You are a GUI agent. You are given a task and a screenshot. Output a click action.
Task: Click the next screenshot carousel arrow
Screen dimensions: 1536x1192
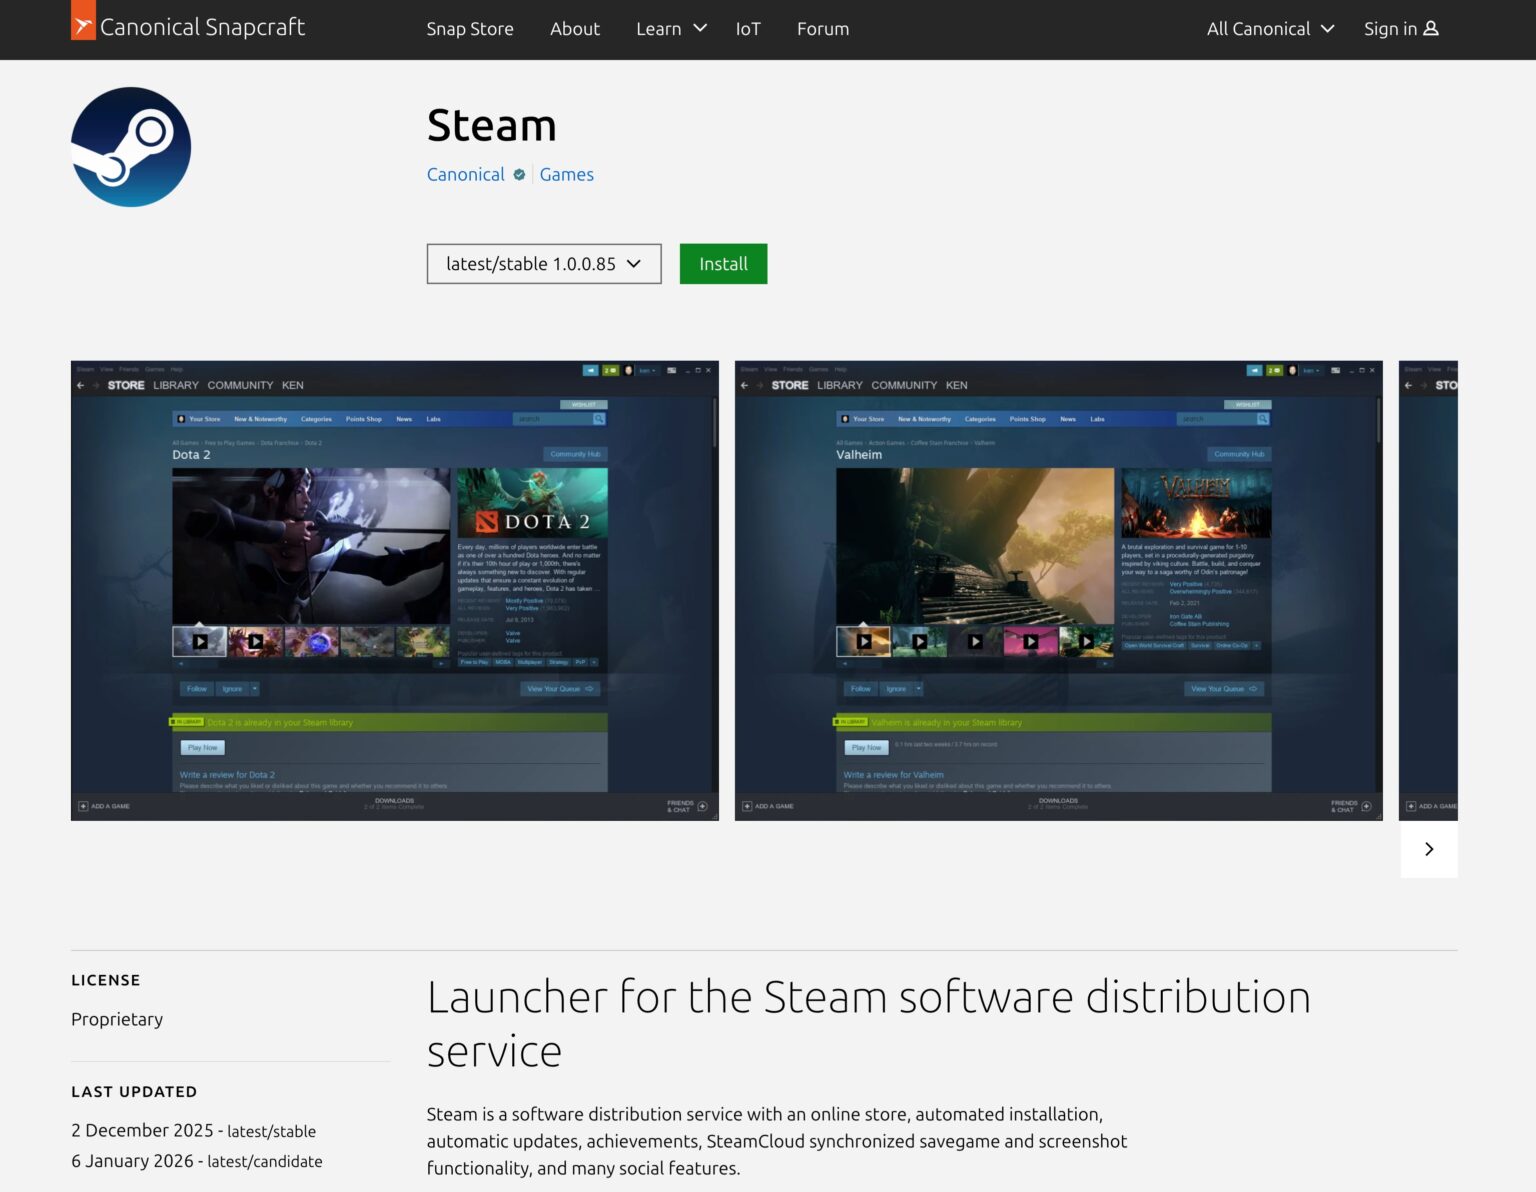point(1428,849)
